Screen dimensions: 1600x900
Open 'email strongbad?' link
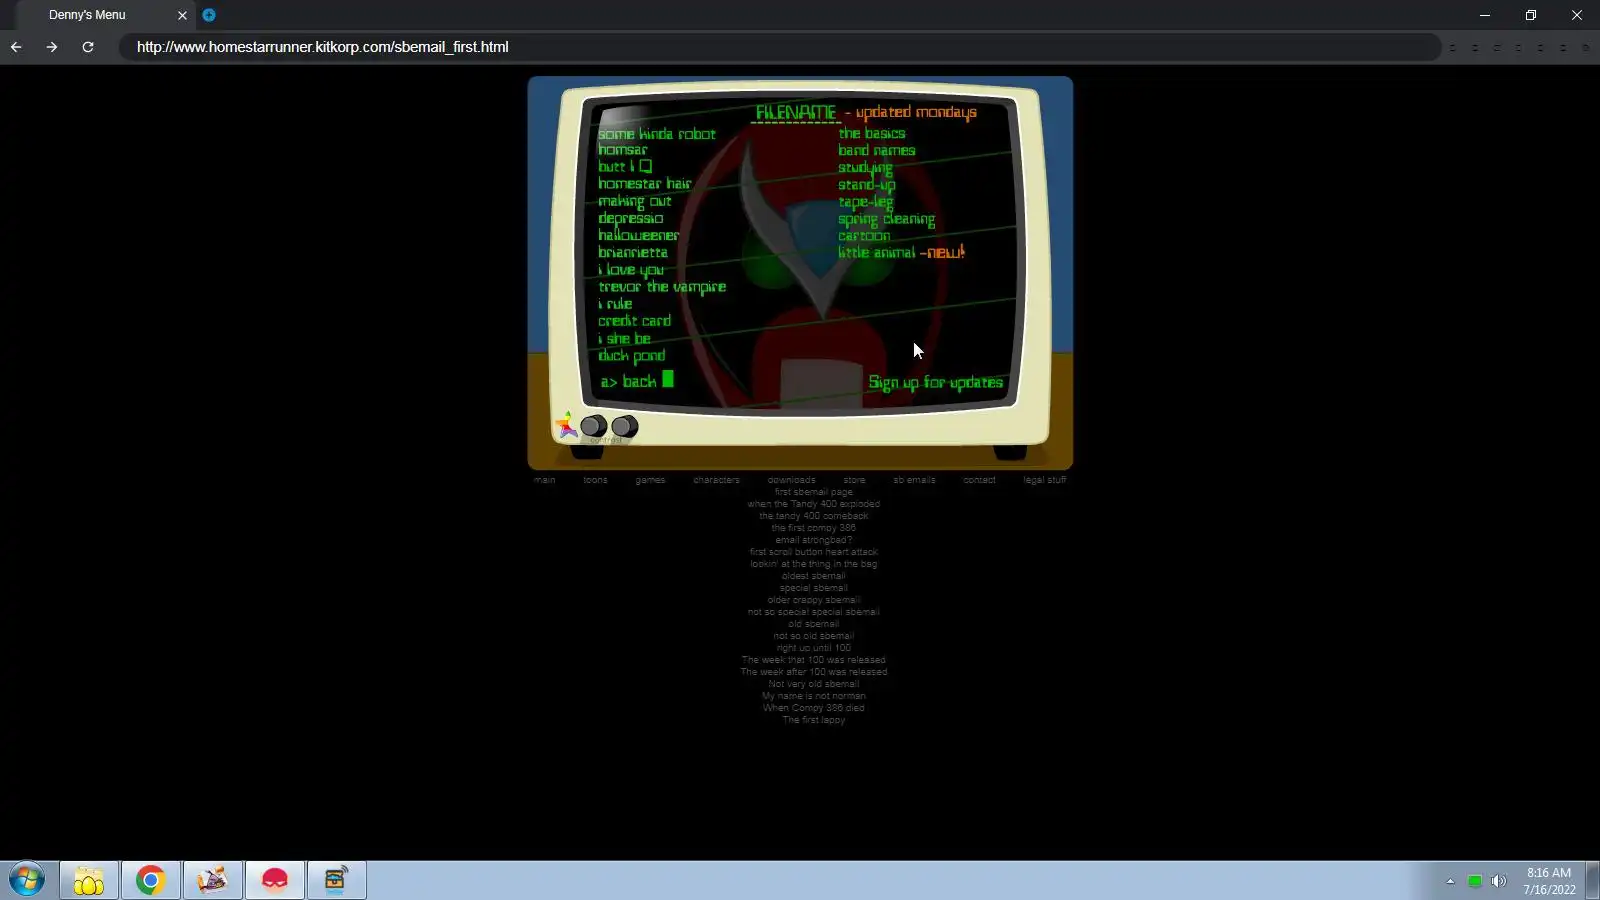click(814, 540)
